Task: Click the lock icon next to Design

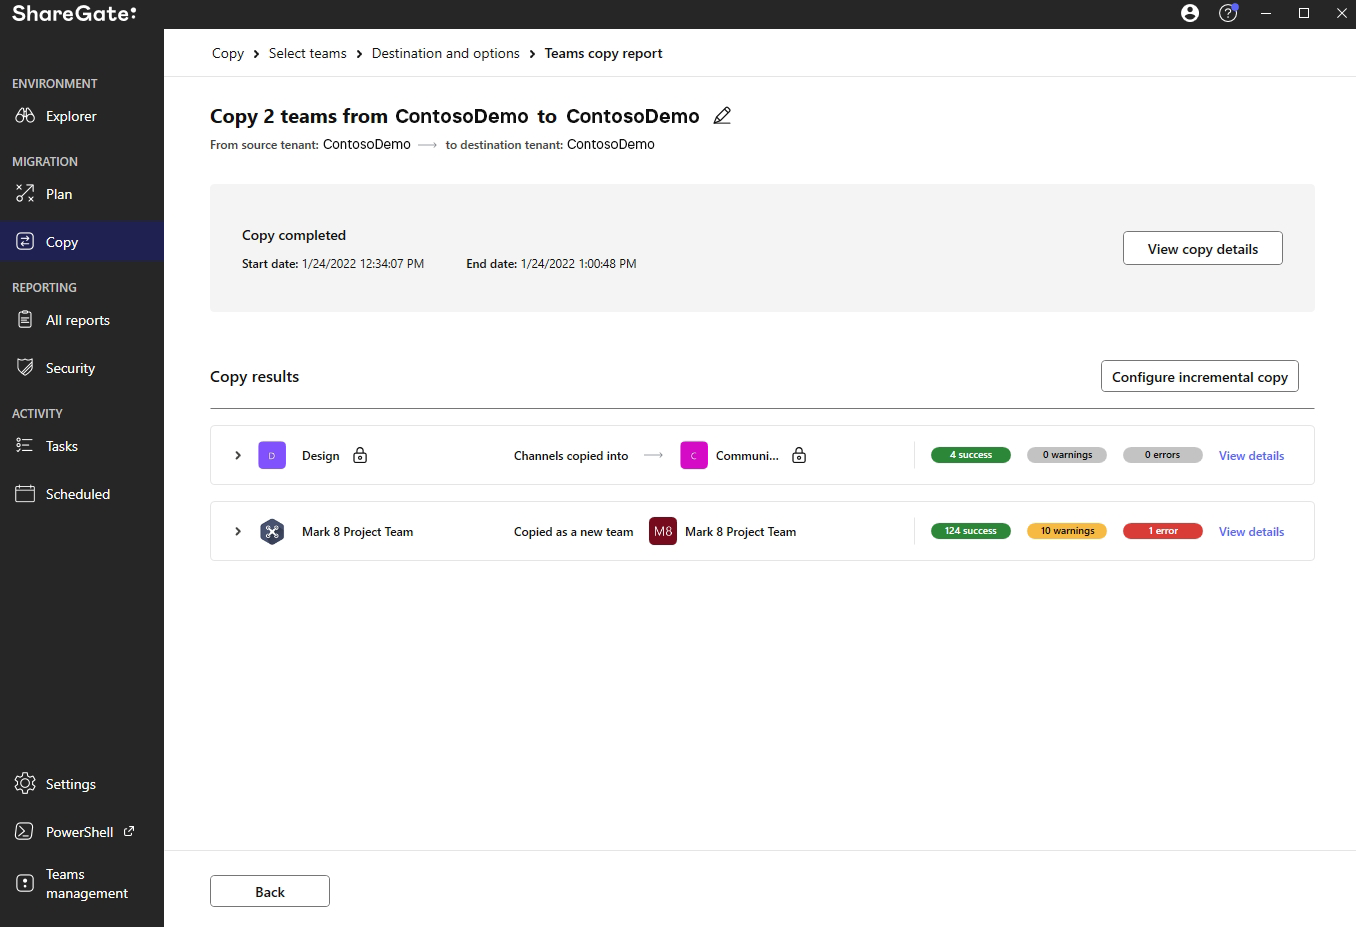Action: [x=360, y=456]
